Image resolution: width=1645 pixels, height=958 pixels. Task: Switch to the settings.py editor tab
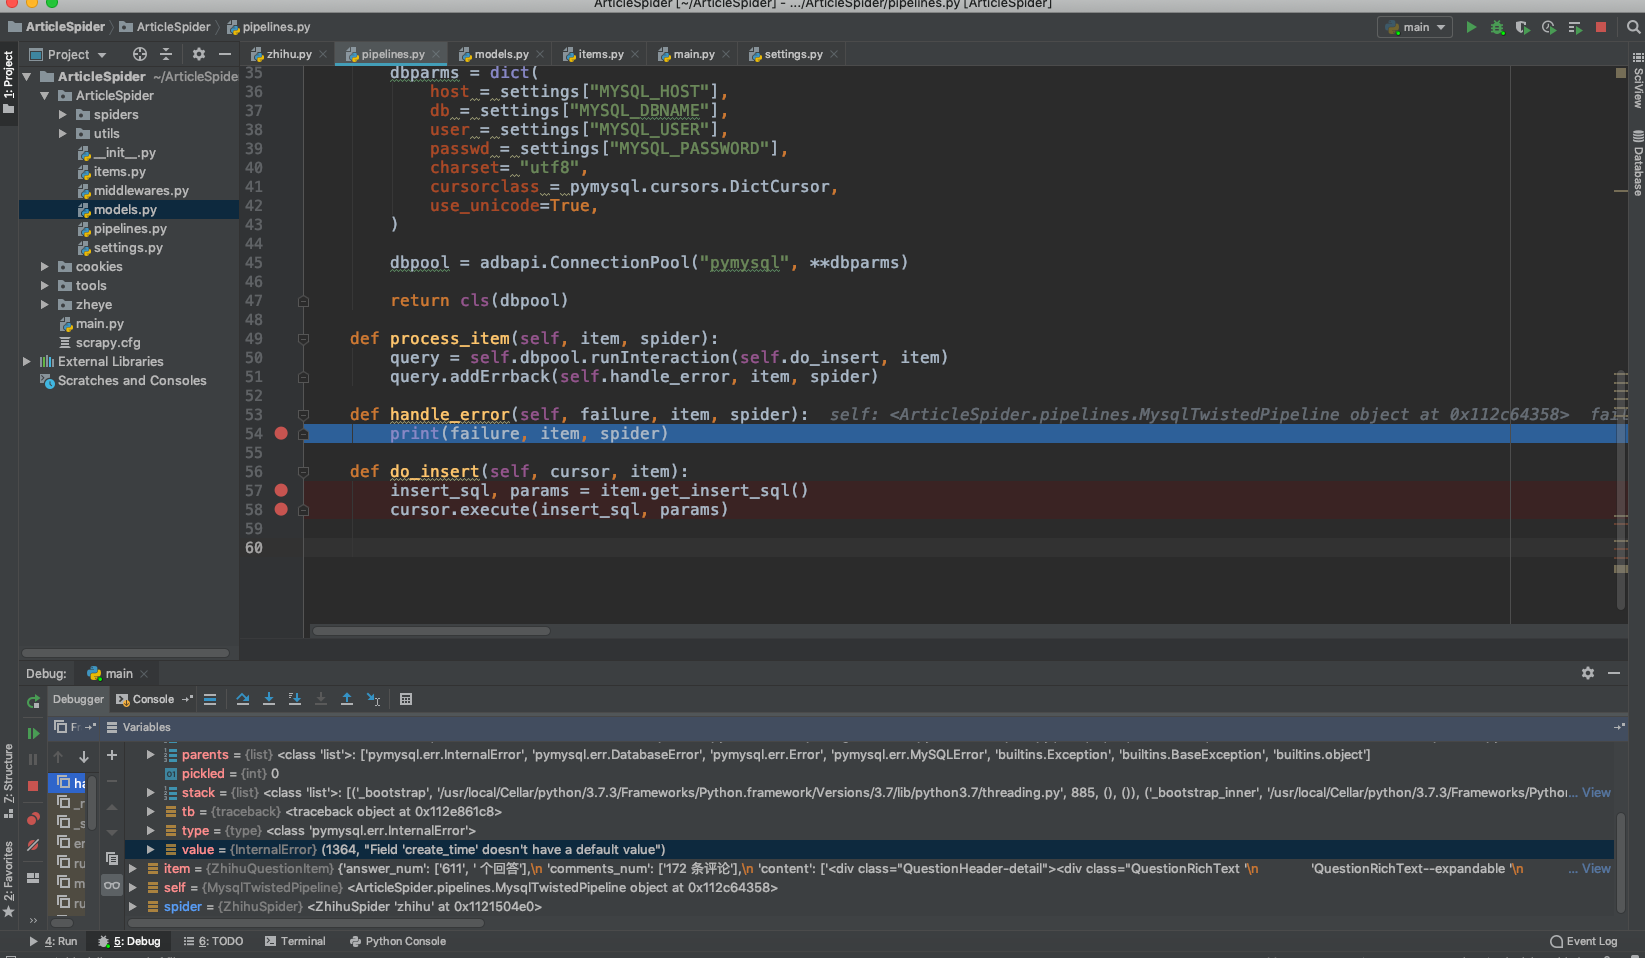(793, 54)
